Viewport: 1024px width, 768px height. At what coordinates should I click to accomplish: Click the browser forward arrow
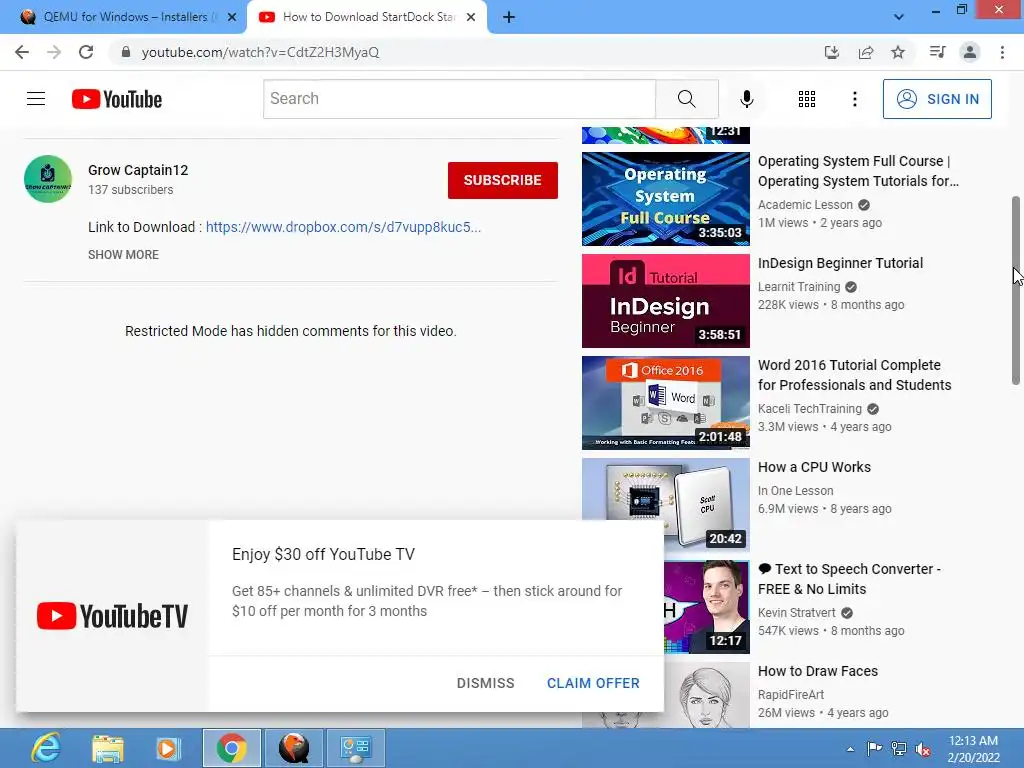[x=54, y=52]
